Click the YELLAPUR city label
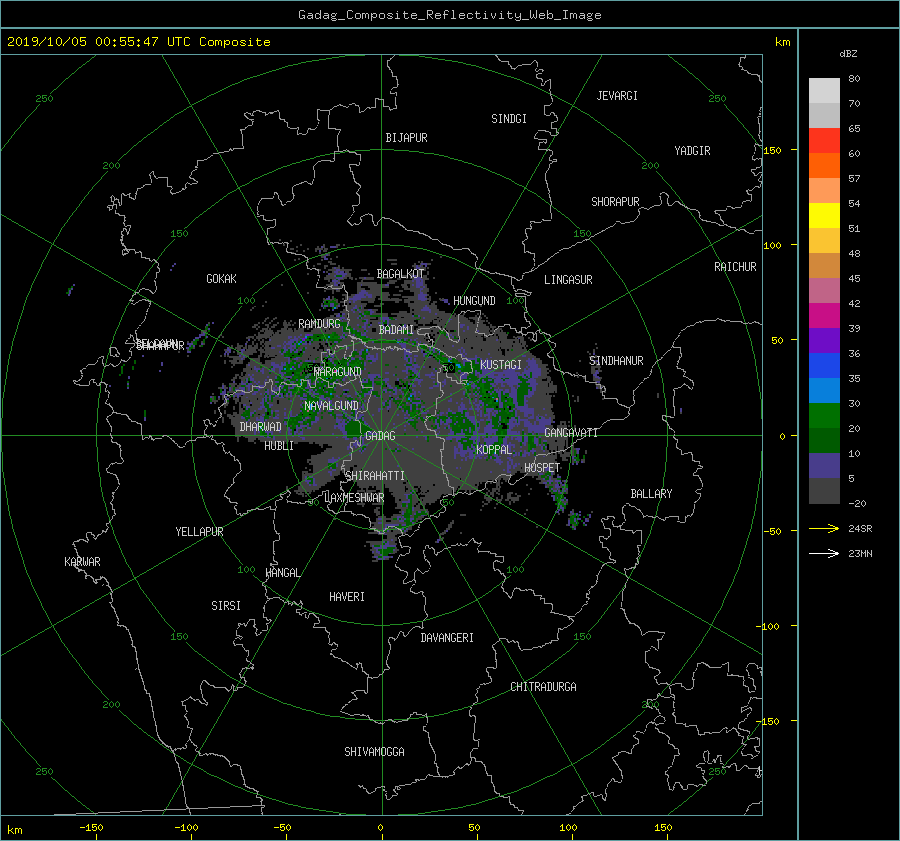Image resolution: width=900 pixels, height=841 pixels. click(199, 532)
